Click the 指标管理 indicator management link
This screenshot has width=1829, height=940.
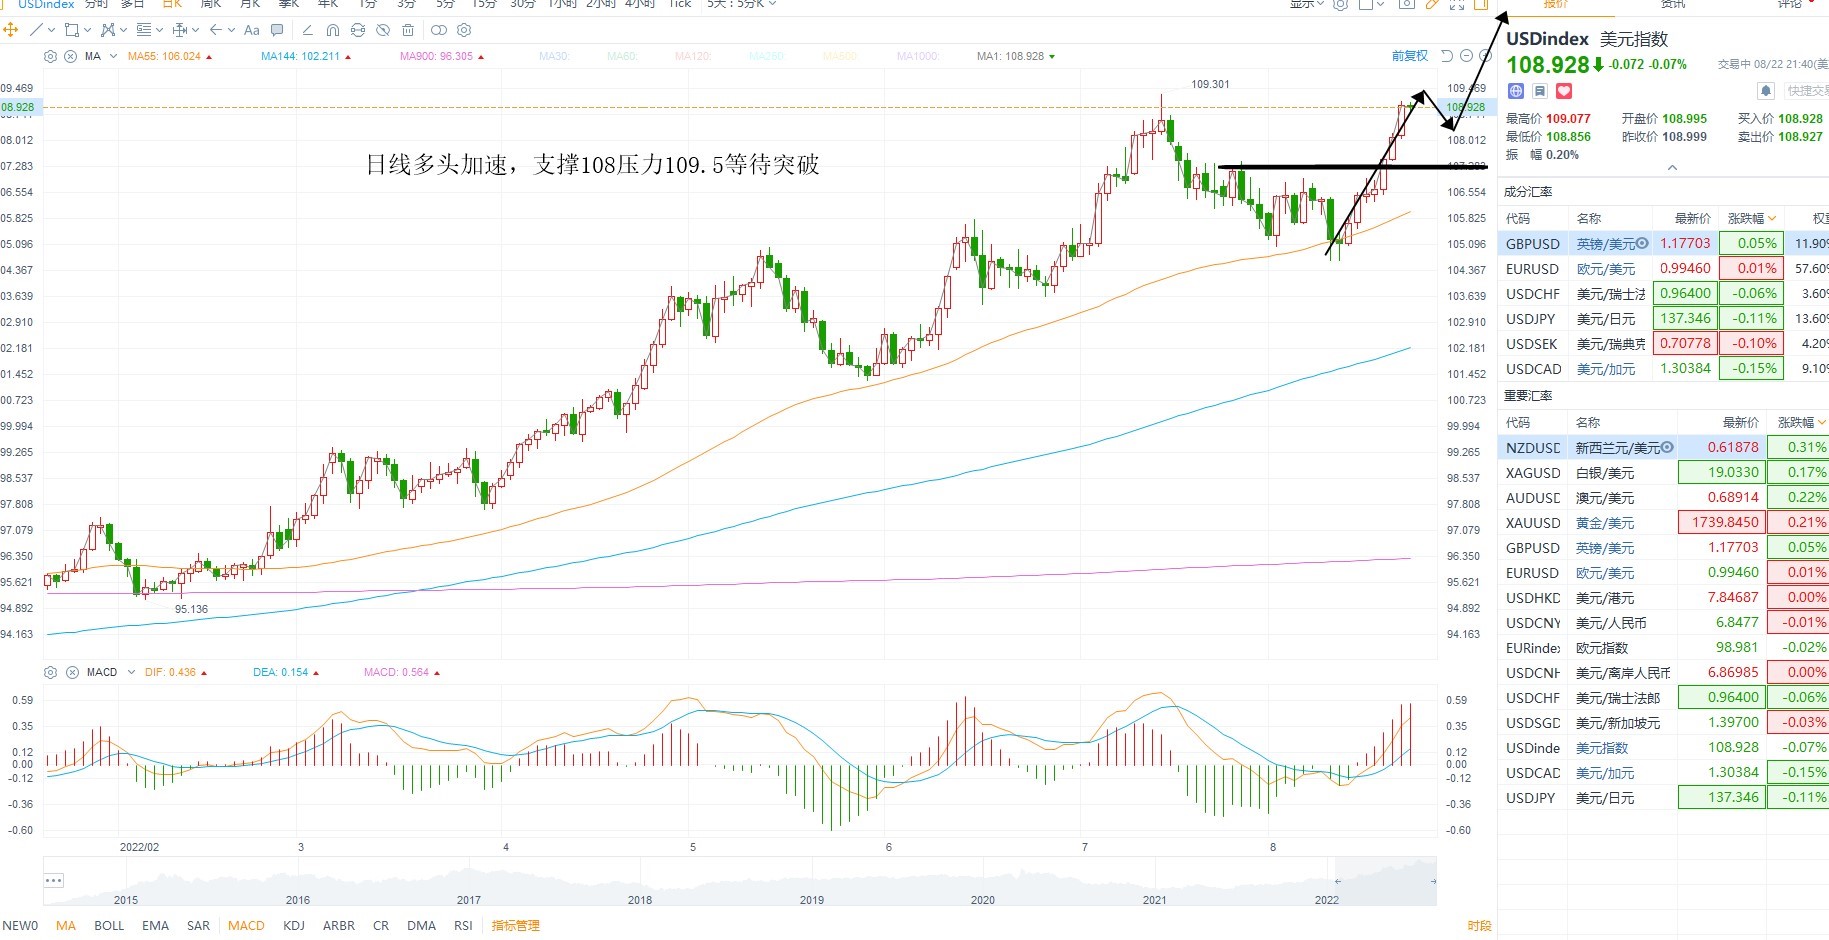click(515, 925)
